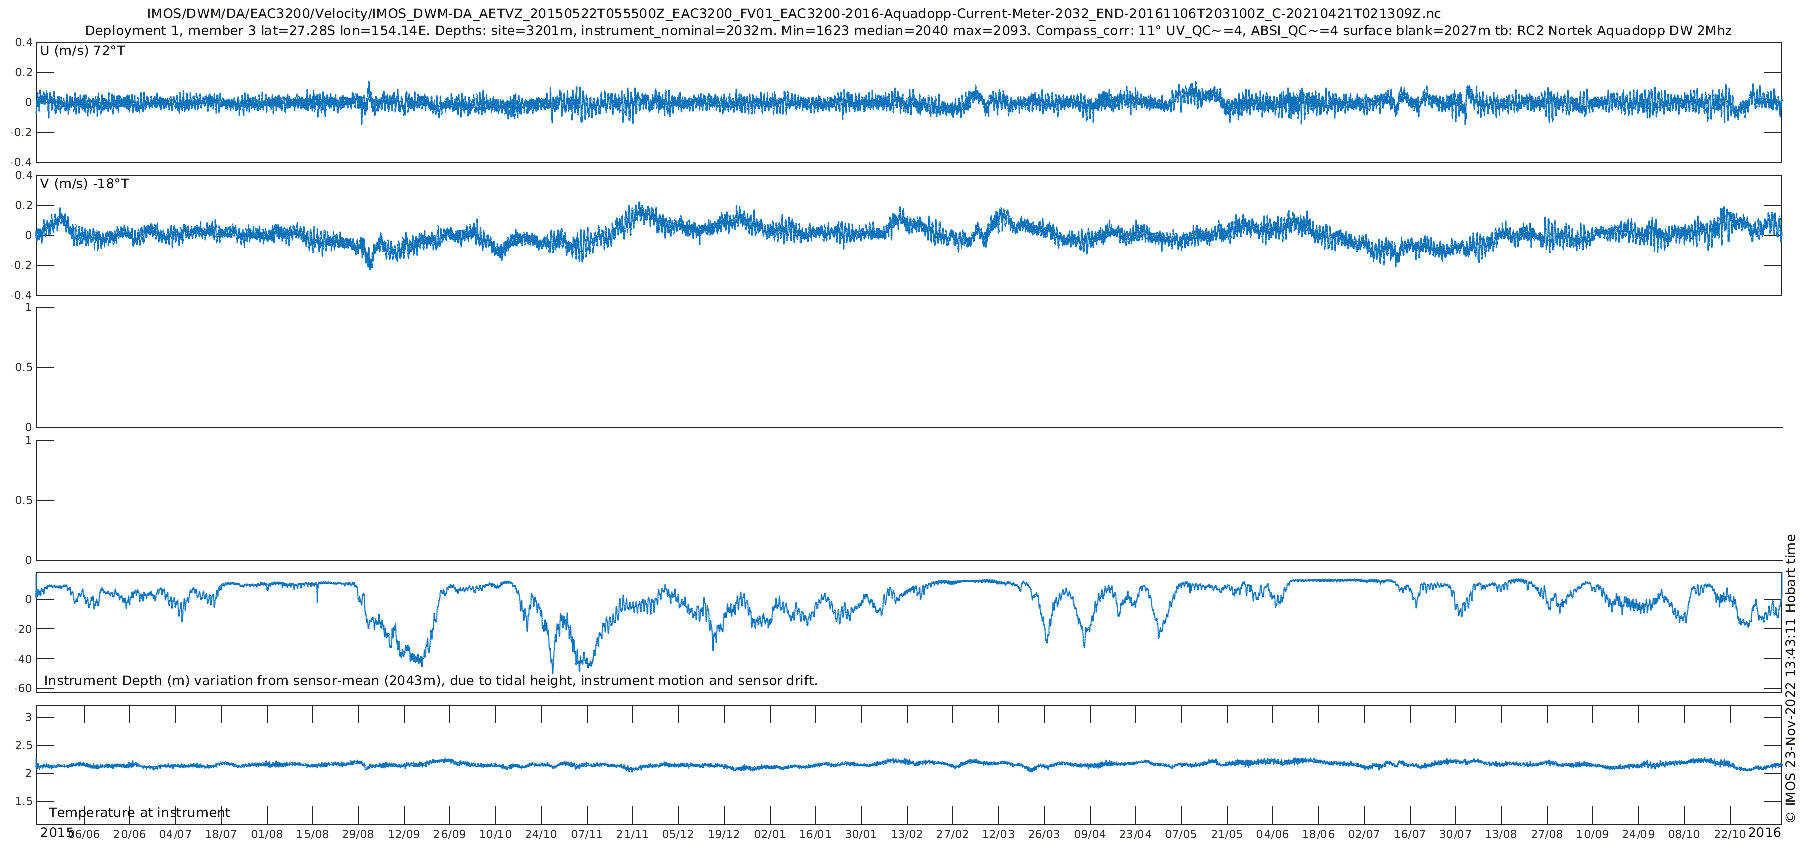This screenshot has width=1800, height=850.
Task: Click the '3' tick on temperature axis
Action: [28, 717]
